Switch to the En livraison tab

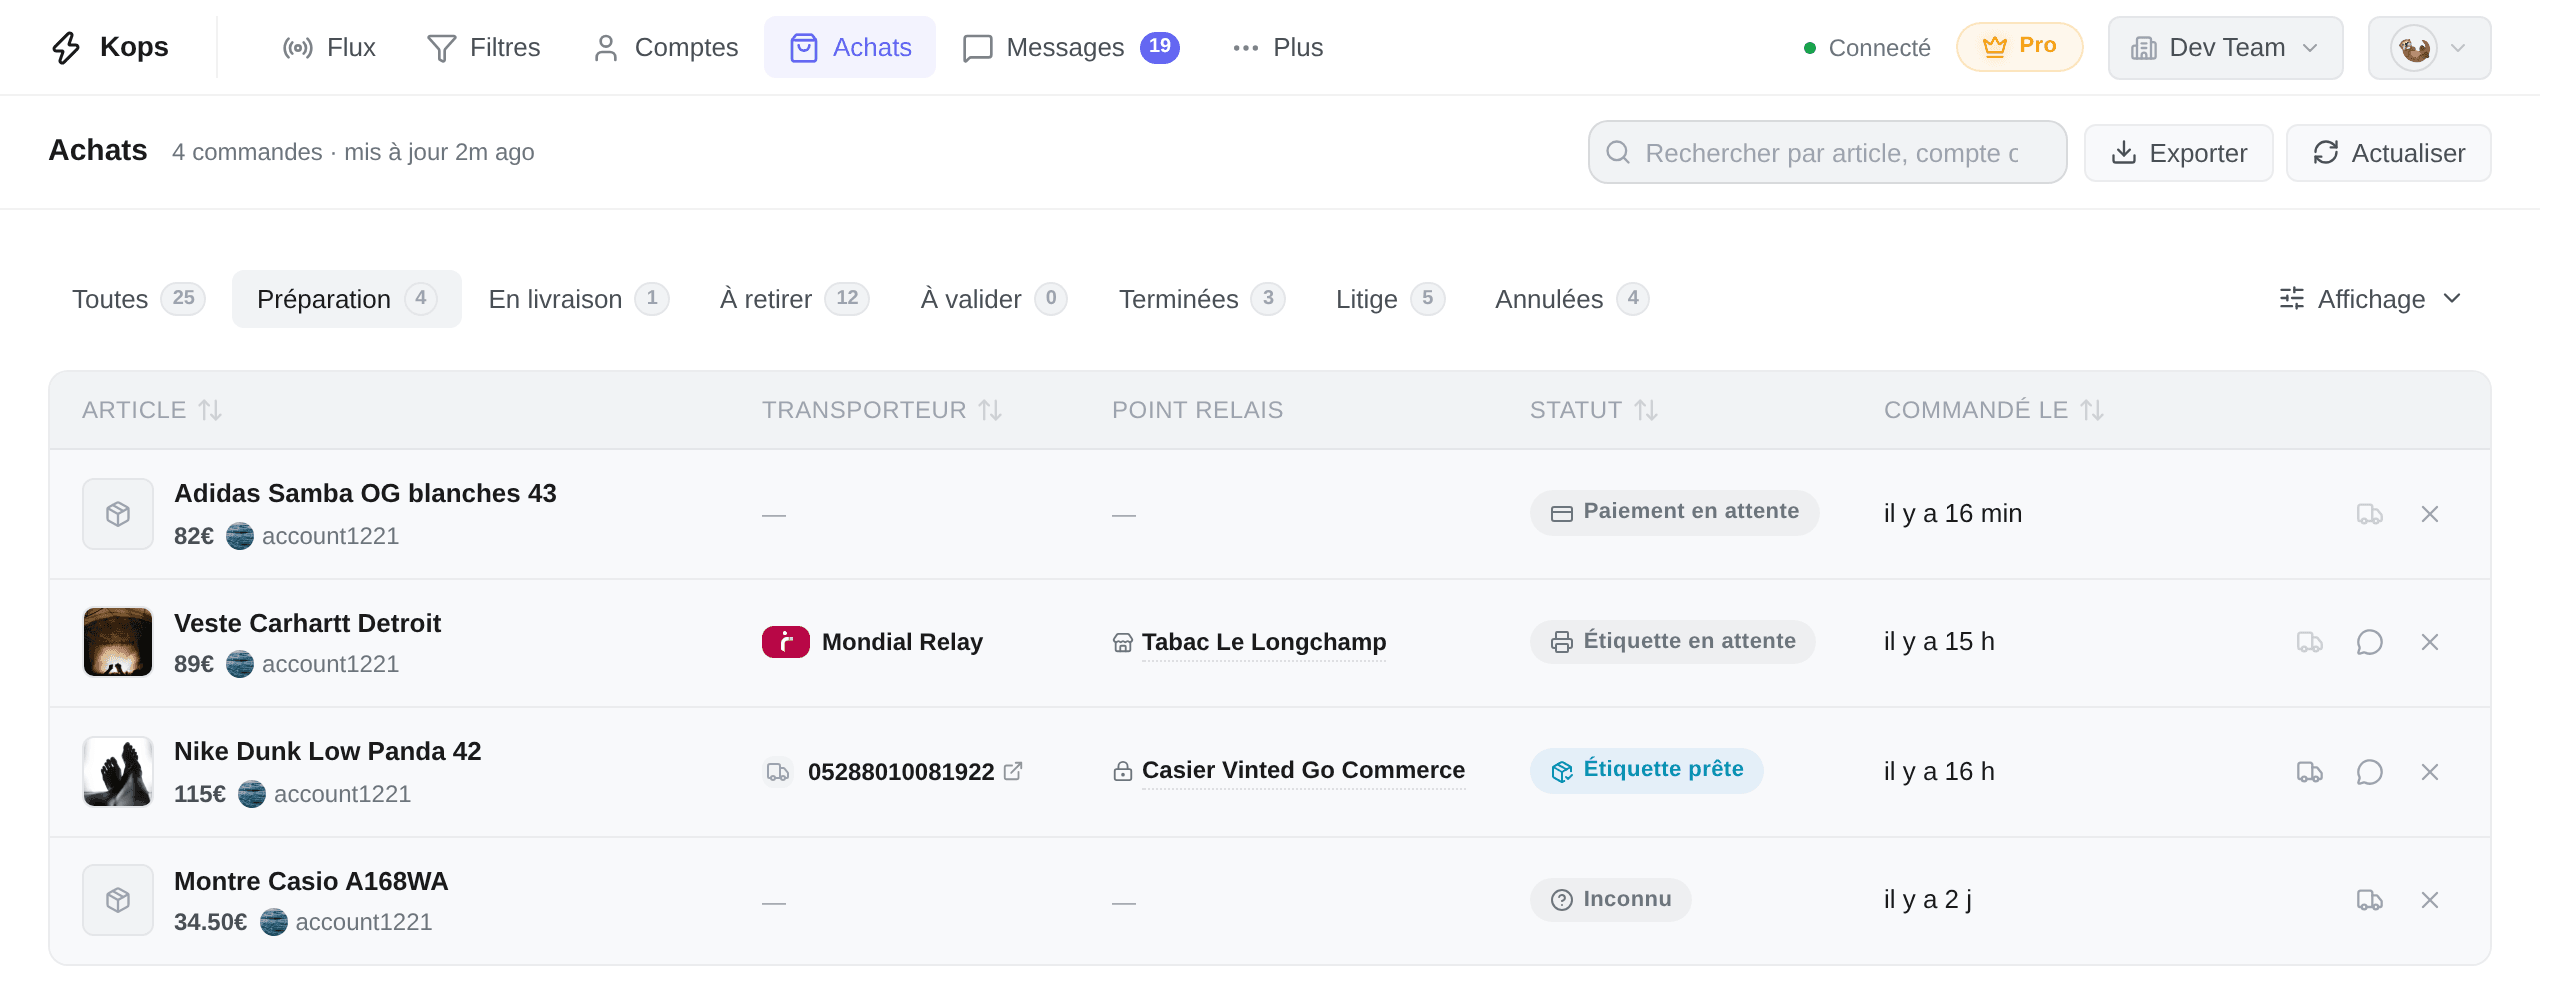(x=578, y=299)
